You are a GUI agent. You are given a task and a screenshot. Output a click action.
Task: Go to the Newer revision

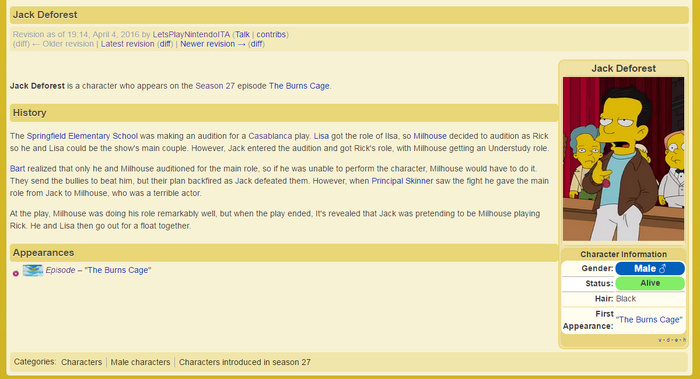point(212,44)
